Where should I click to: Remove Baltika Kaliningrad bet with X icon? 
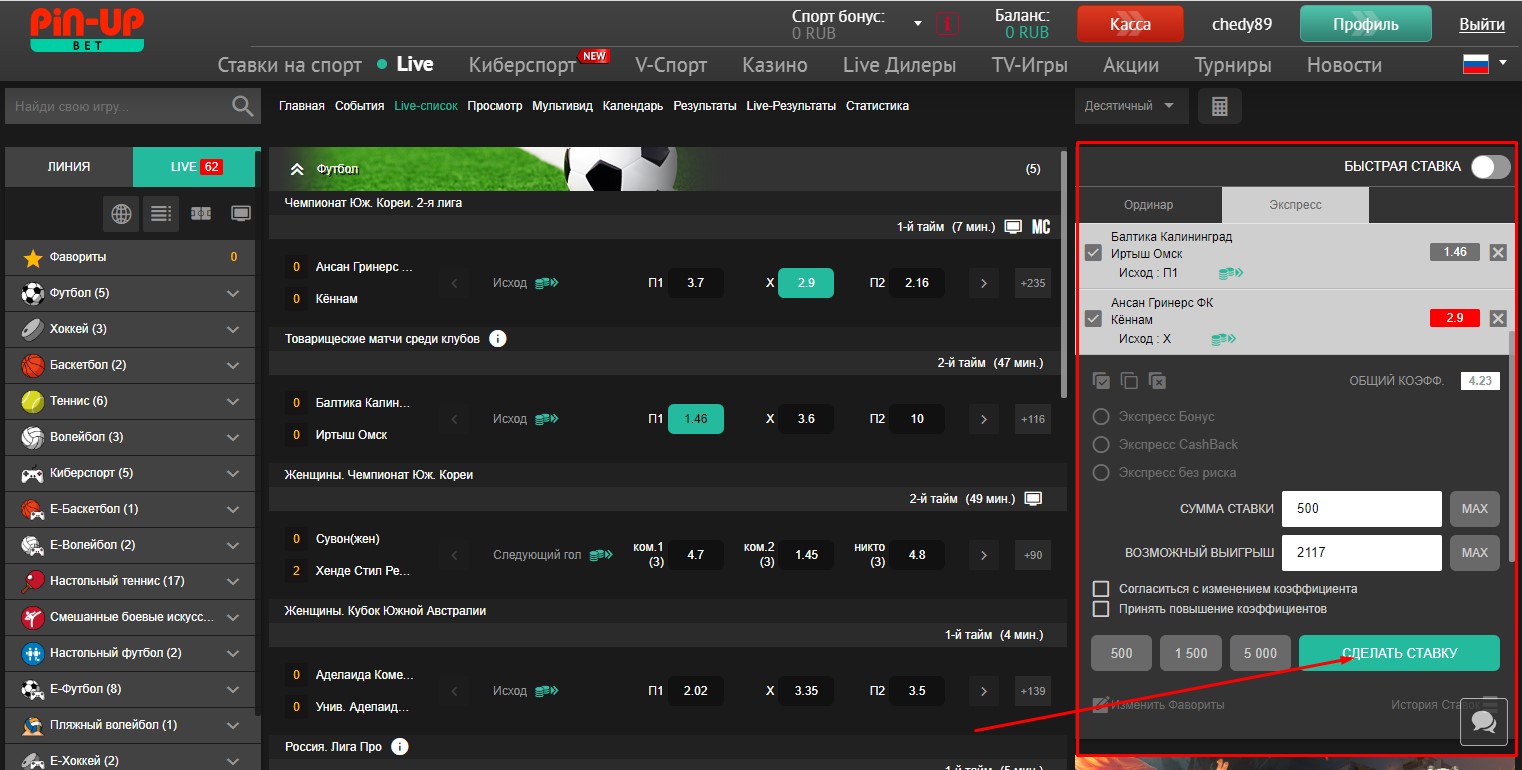(x=1497, y=252)
